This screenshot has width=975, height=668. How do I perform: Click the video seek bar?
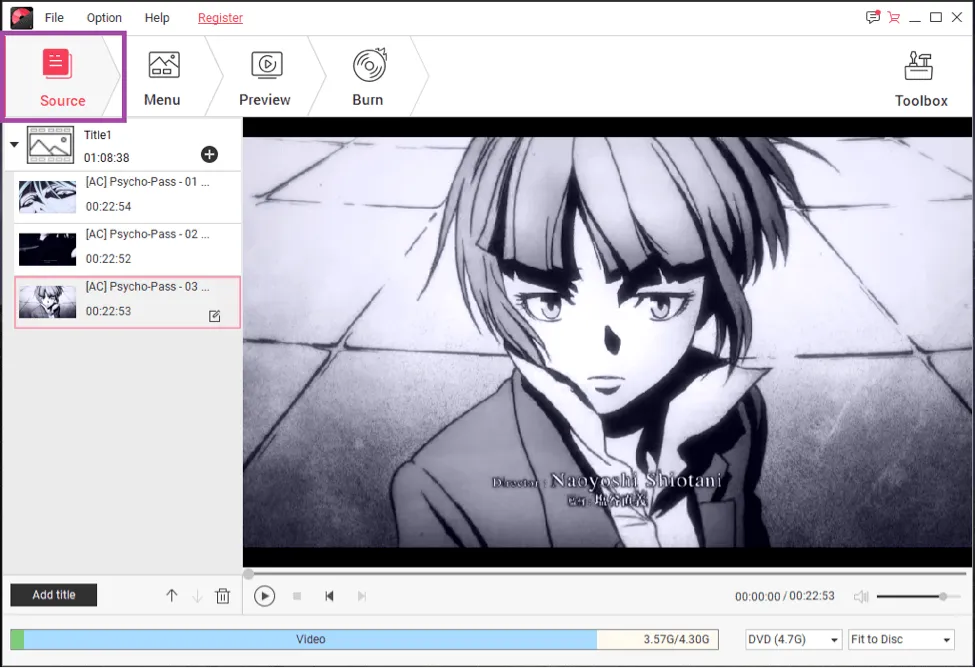[606, 573]
